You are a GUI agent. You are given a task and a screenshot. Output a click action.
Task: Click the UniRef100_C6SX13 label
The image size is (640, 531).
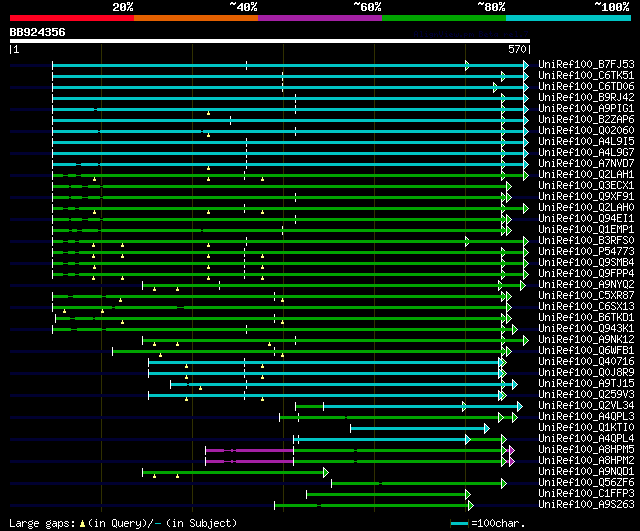(586, 307)
